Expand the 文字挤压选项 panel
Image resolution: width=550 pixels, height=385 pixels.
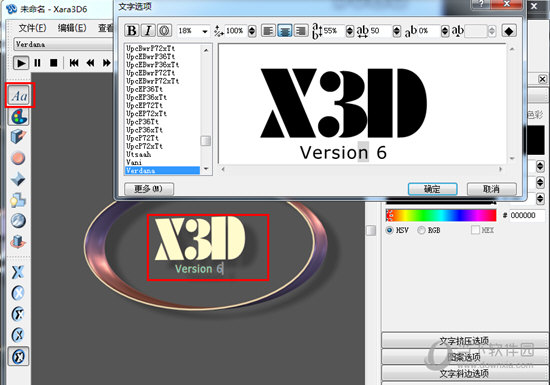(x=464, y=340)
